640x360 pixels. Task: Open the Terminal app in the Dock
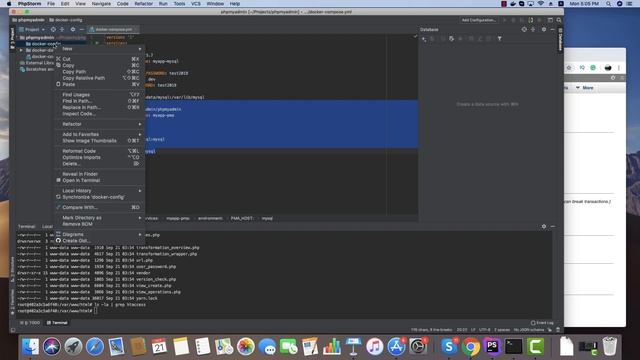tap(514, 347)
